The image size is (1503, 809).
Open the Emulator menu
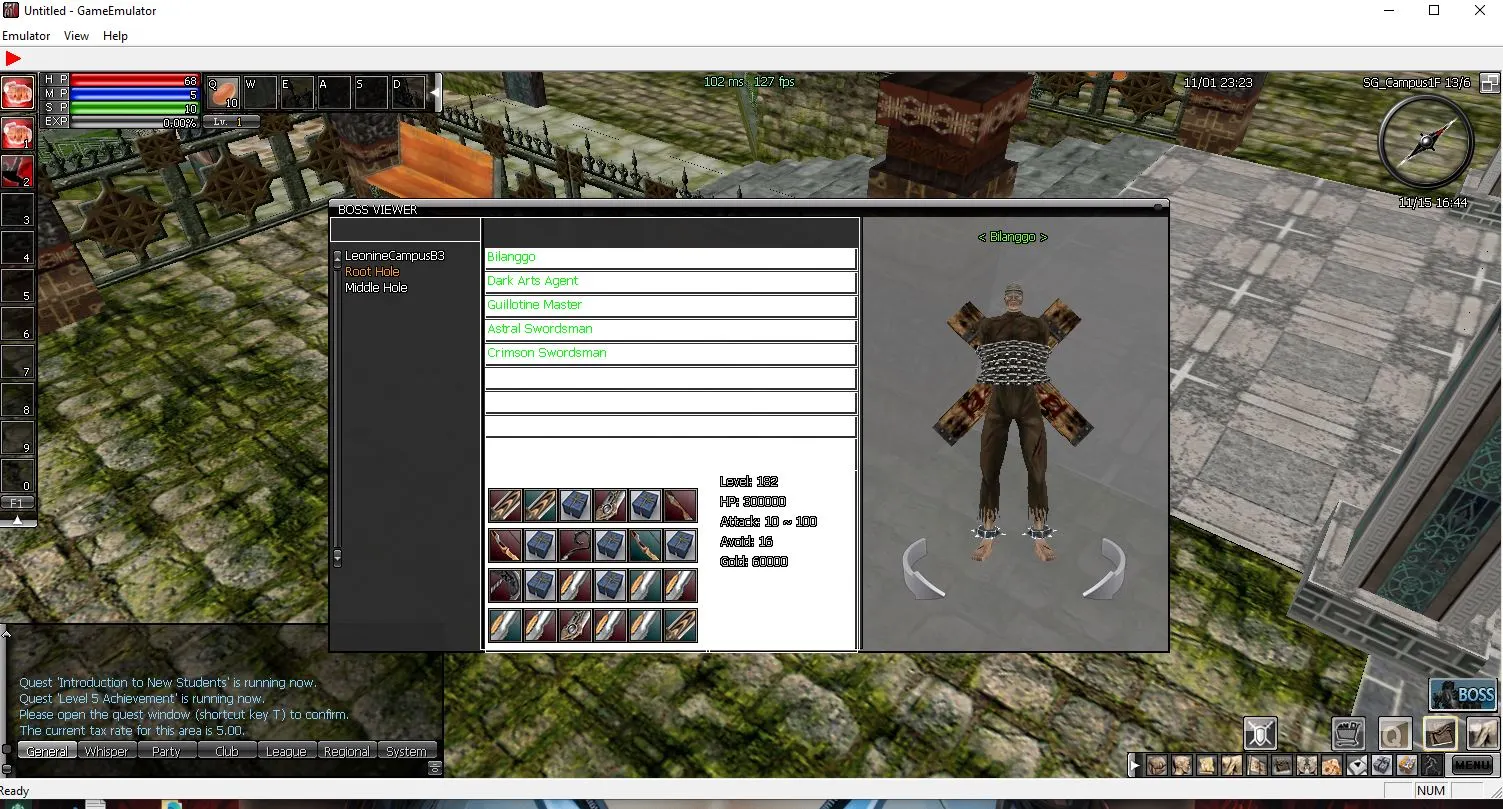click(26, 35)
